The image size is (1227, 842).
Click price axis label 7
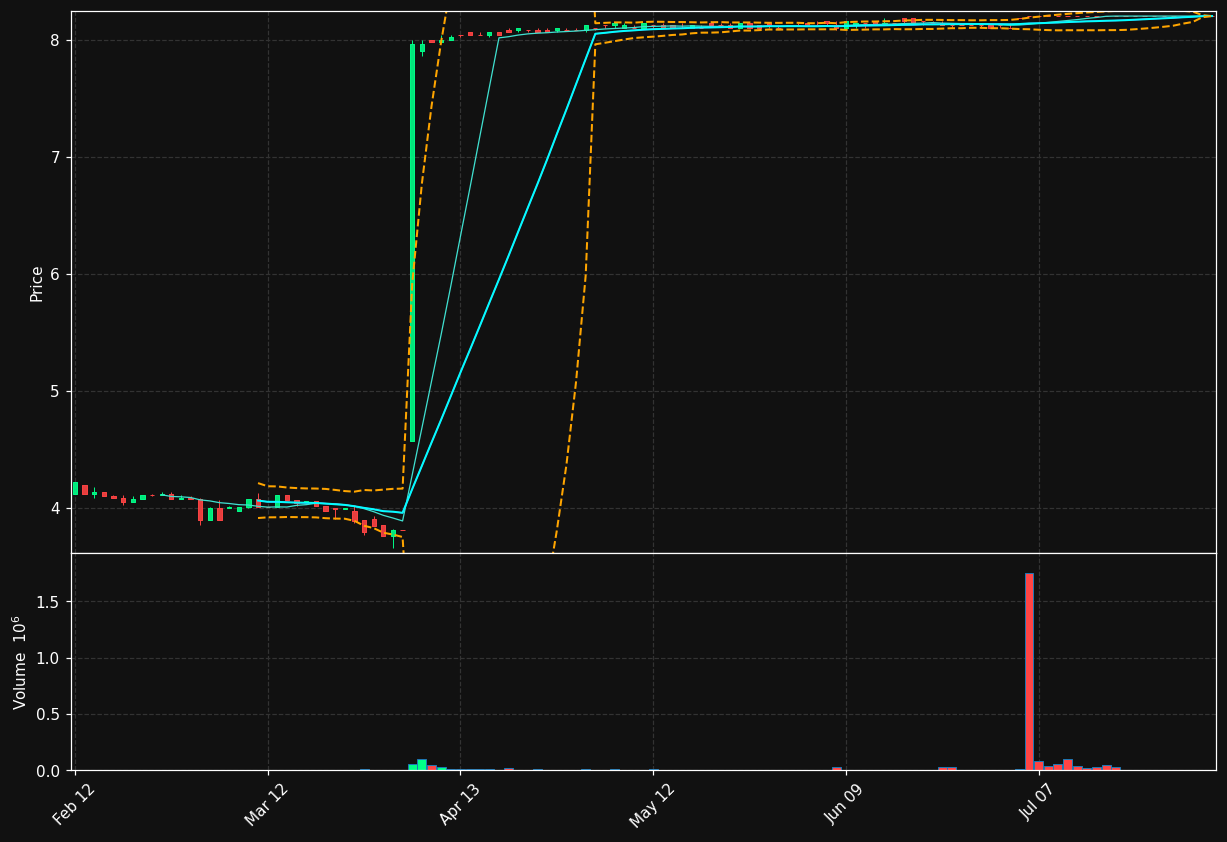(x=55, y=157)
